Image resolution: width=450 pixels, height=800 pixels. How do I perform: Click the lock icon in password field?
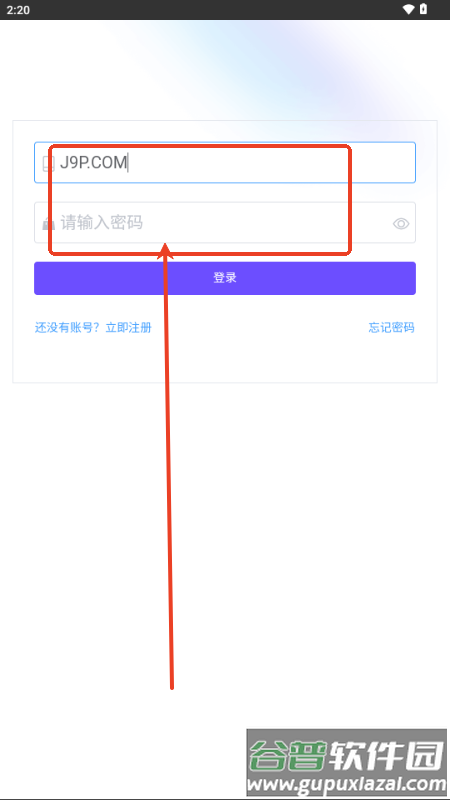pos(48,223)
